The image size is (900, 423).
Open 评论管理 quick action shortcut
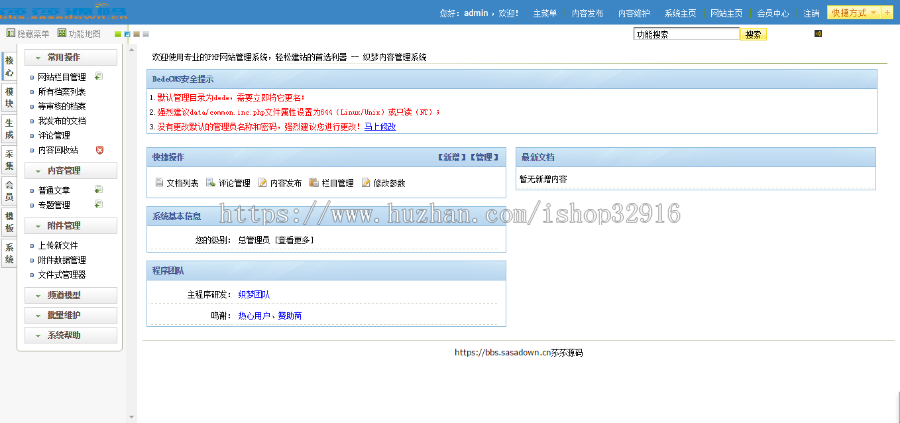pyautogui.click(x=228, y=183)
